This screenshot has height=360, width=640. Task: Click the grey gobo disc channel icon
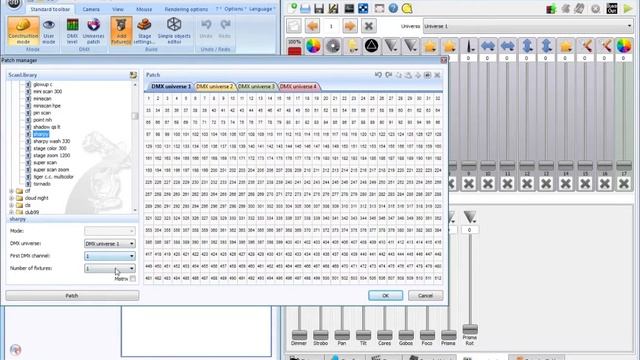(333, 46)
